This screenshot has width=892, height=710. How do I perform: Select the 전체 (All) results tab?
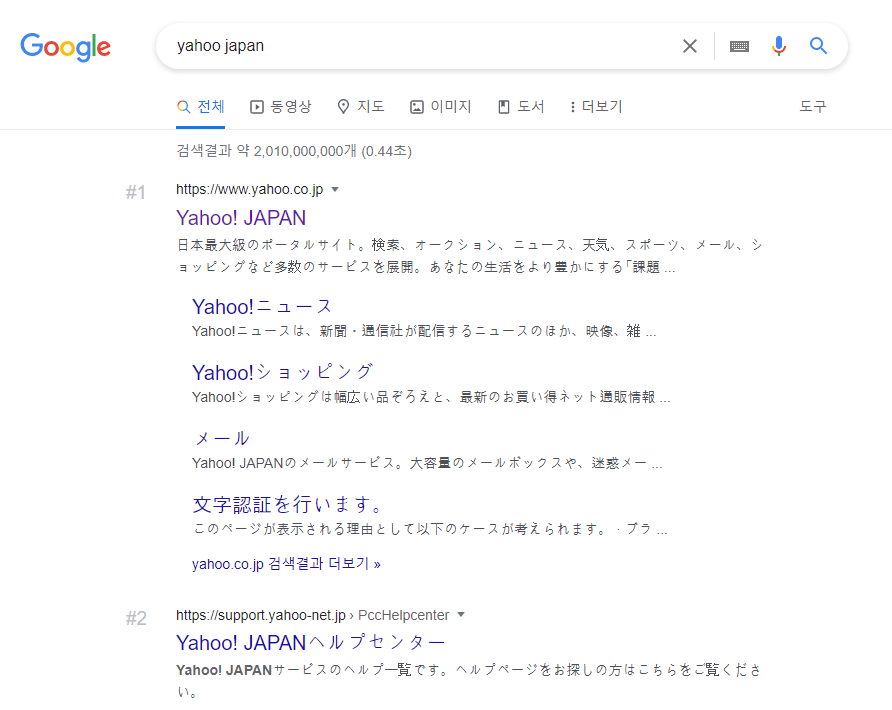(200, 107)
